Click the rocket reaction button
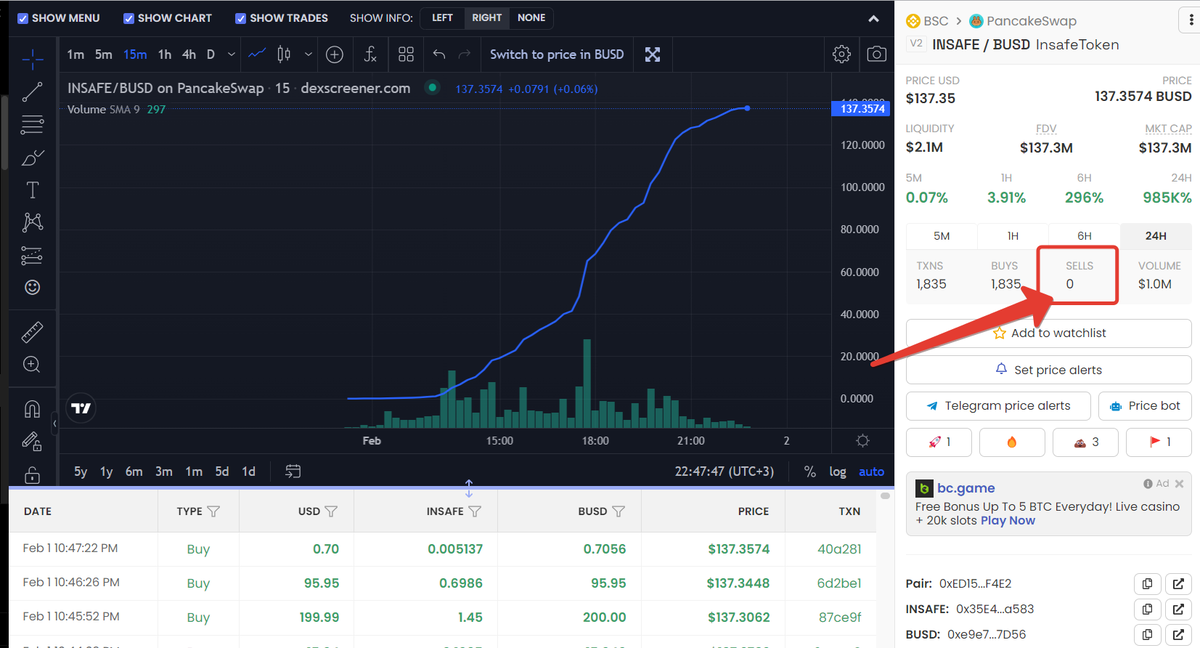The width and height of the screenshot is (1200, 648). 938,442
